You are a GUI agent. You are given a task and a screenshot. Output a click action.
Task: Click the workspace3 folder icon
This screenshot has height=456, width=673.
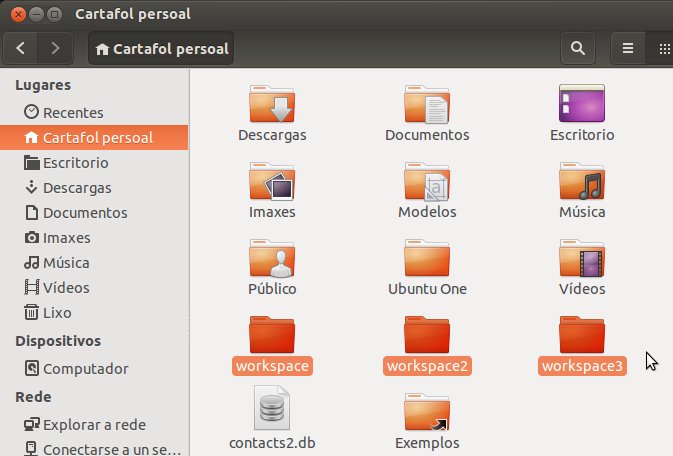coord(582,334)
